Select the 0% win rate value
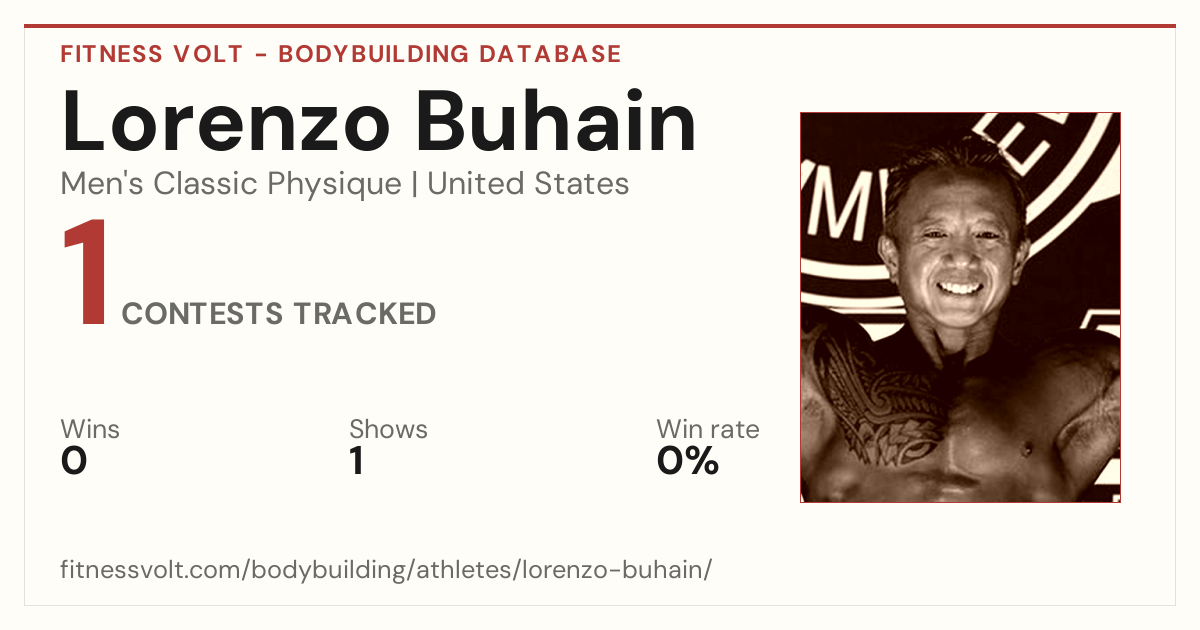This screenshot has height=630, width=1200. pos(688,461)
